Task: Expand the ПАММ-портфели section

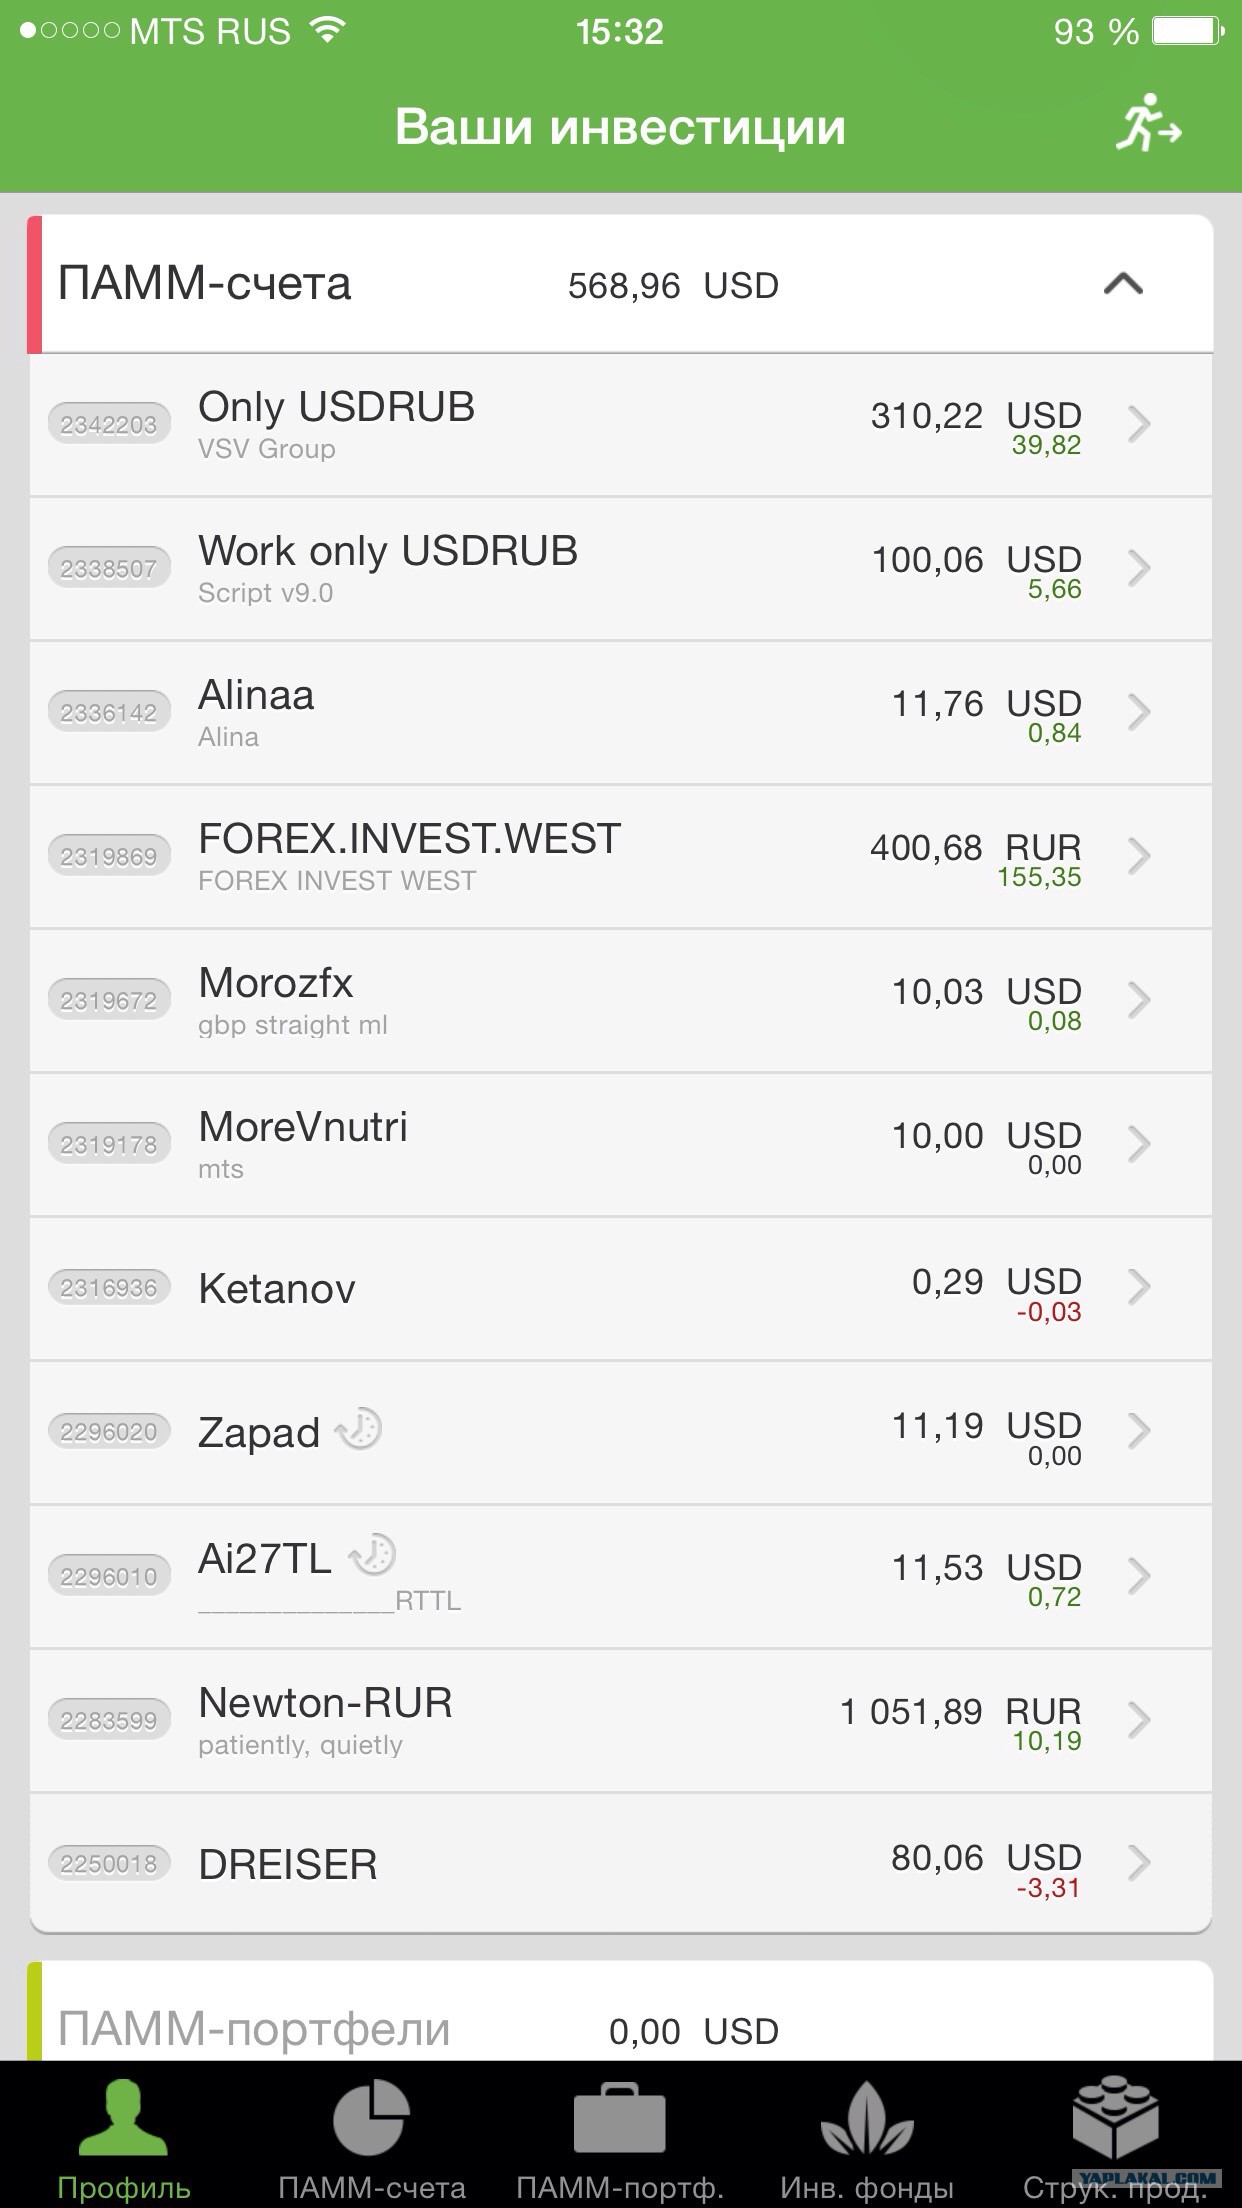Action: [x=620, y=2010]
